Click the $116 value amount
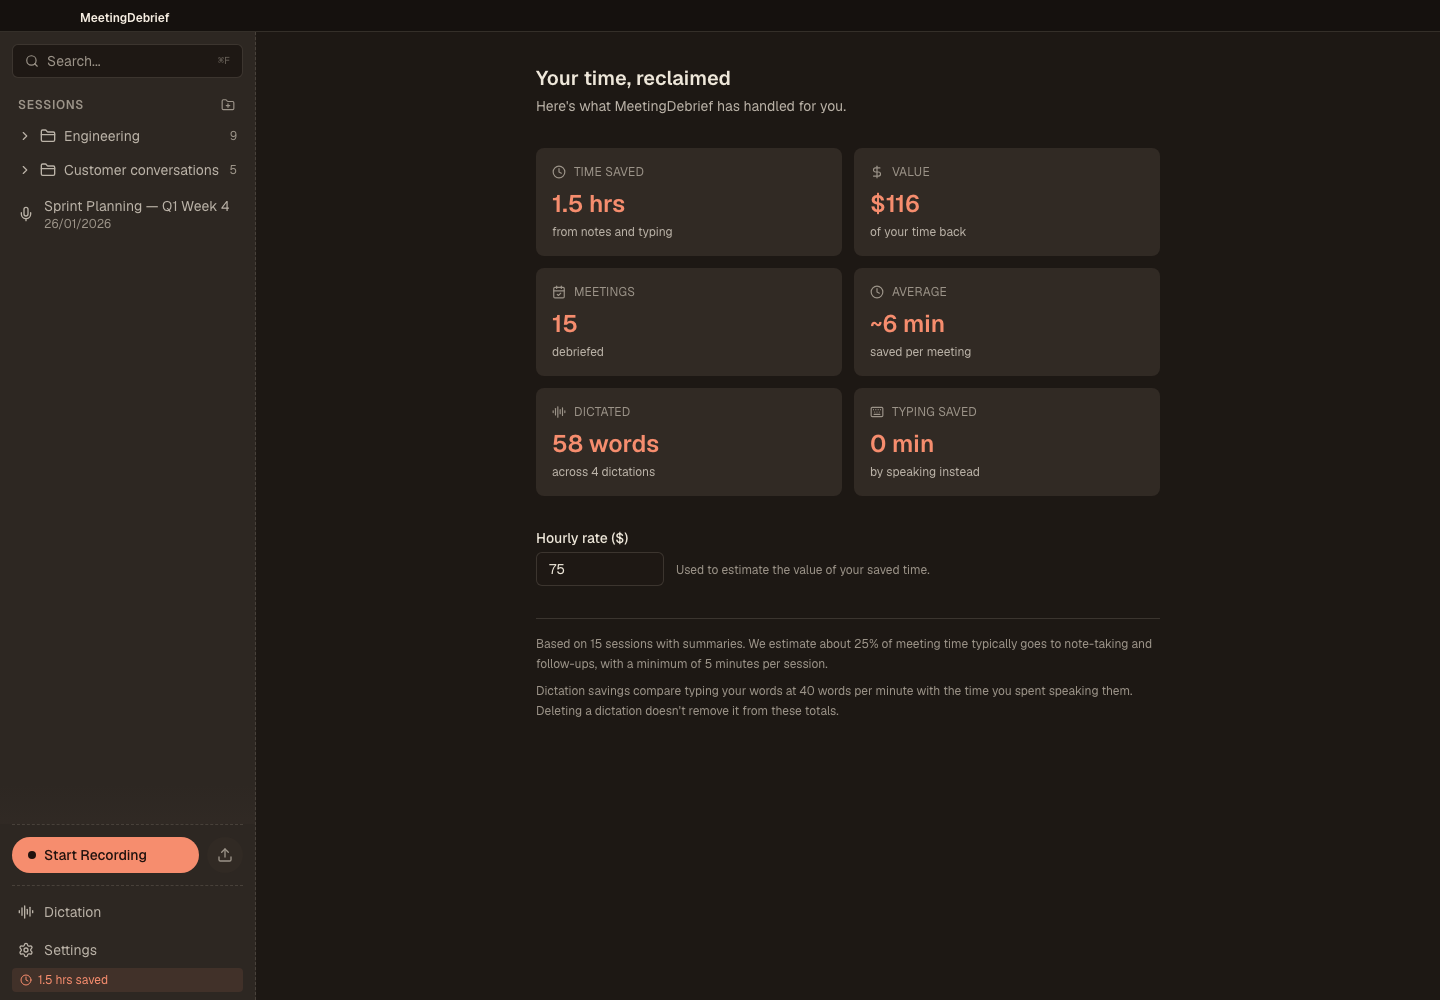 [x=895, y=204]
